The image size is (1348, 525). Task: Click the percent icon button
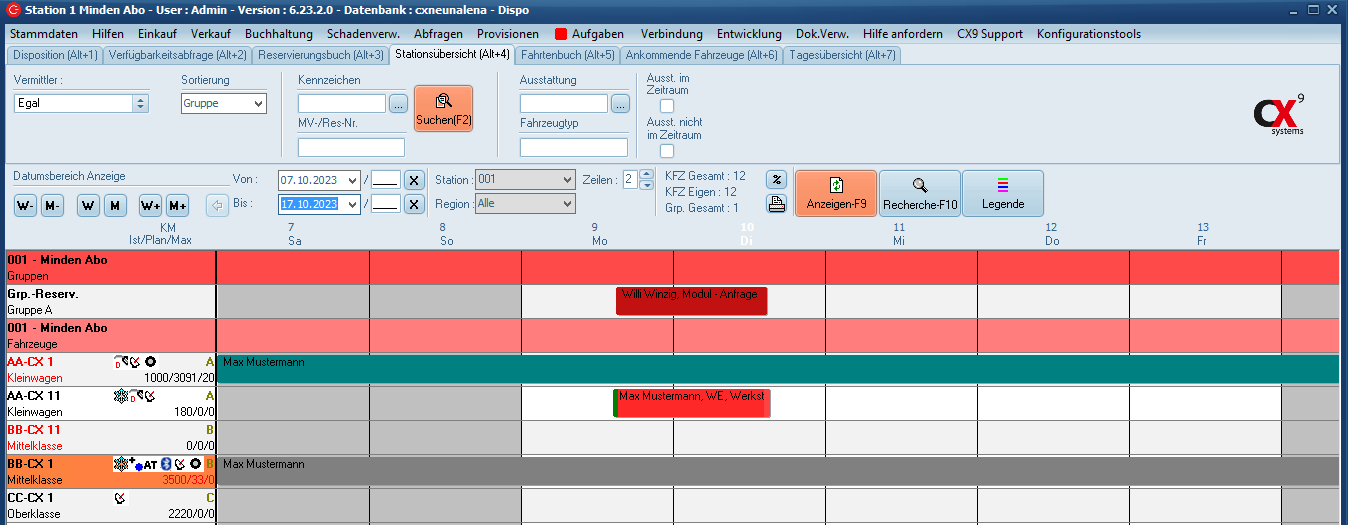tap(776, 180)
